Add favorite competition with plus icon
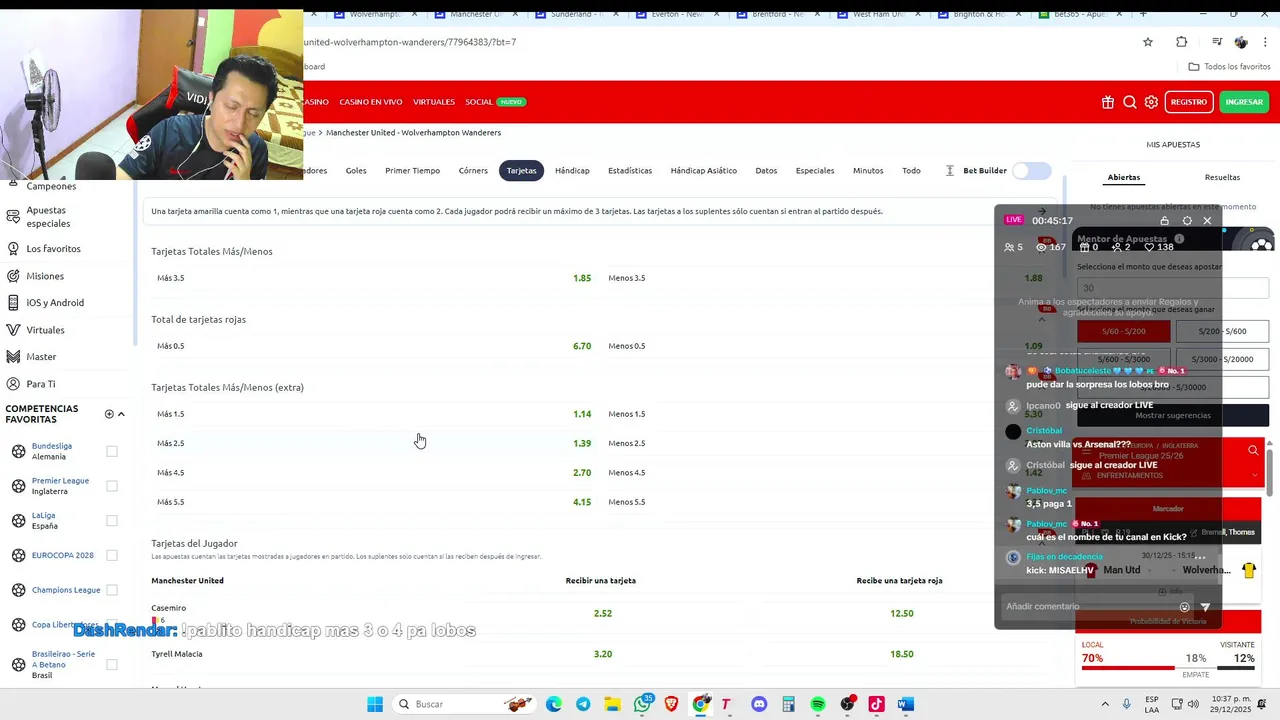 point(109,414)
